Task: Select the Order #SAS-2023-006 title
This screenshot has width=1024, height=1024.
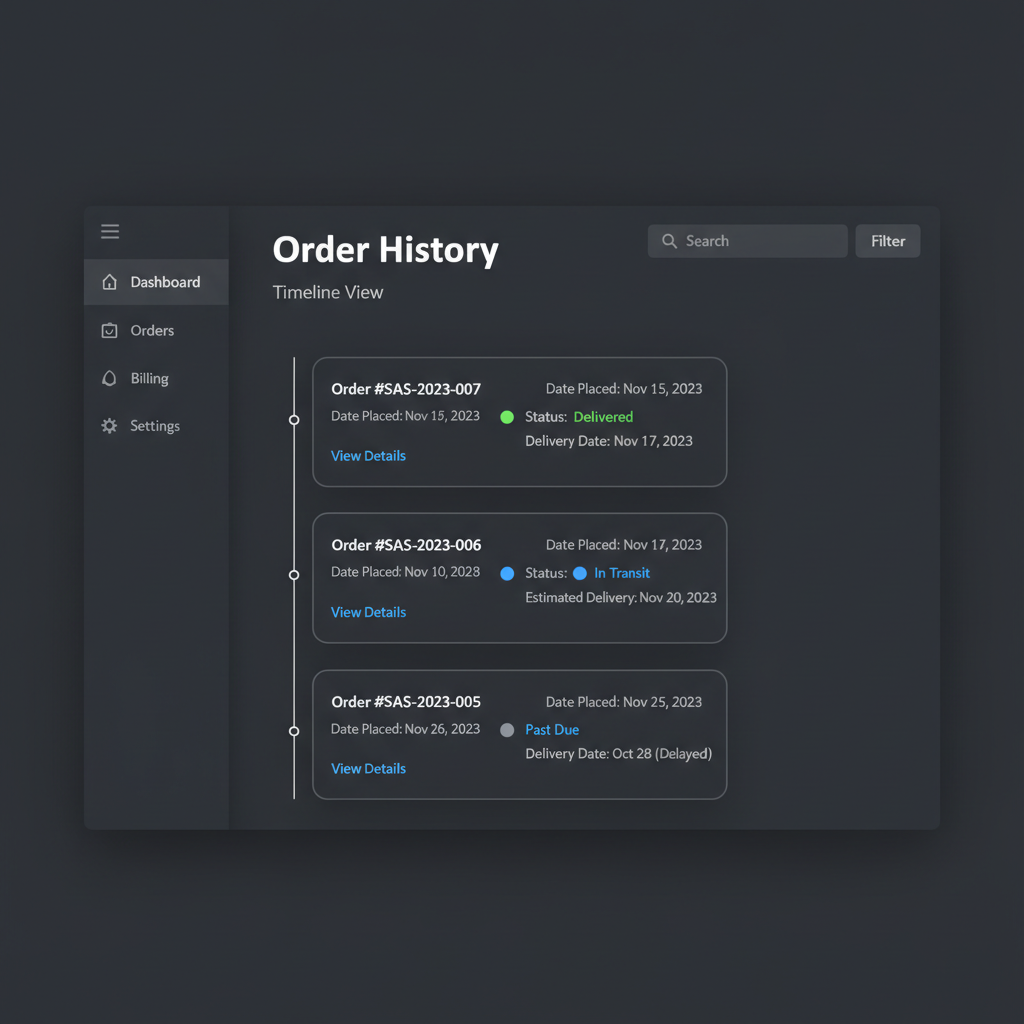Action: point(406,545)
